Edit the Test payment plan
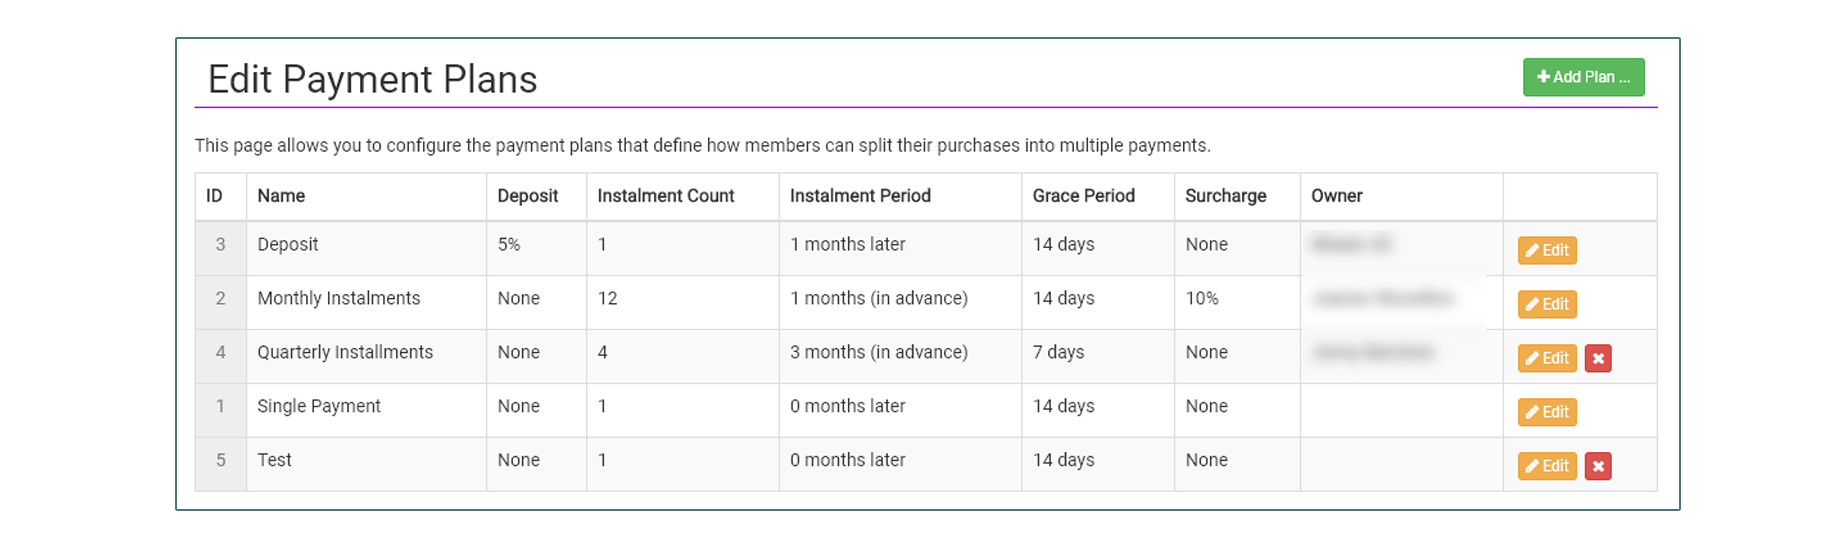Screen dimensions: 1844x539 click(x=1547, y=466)
